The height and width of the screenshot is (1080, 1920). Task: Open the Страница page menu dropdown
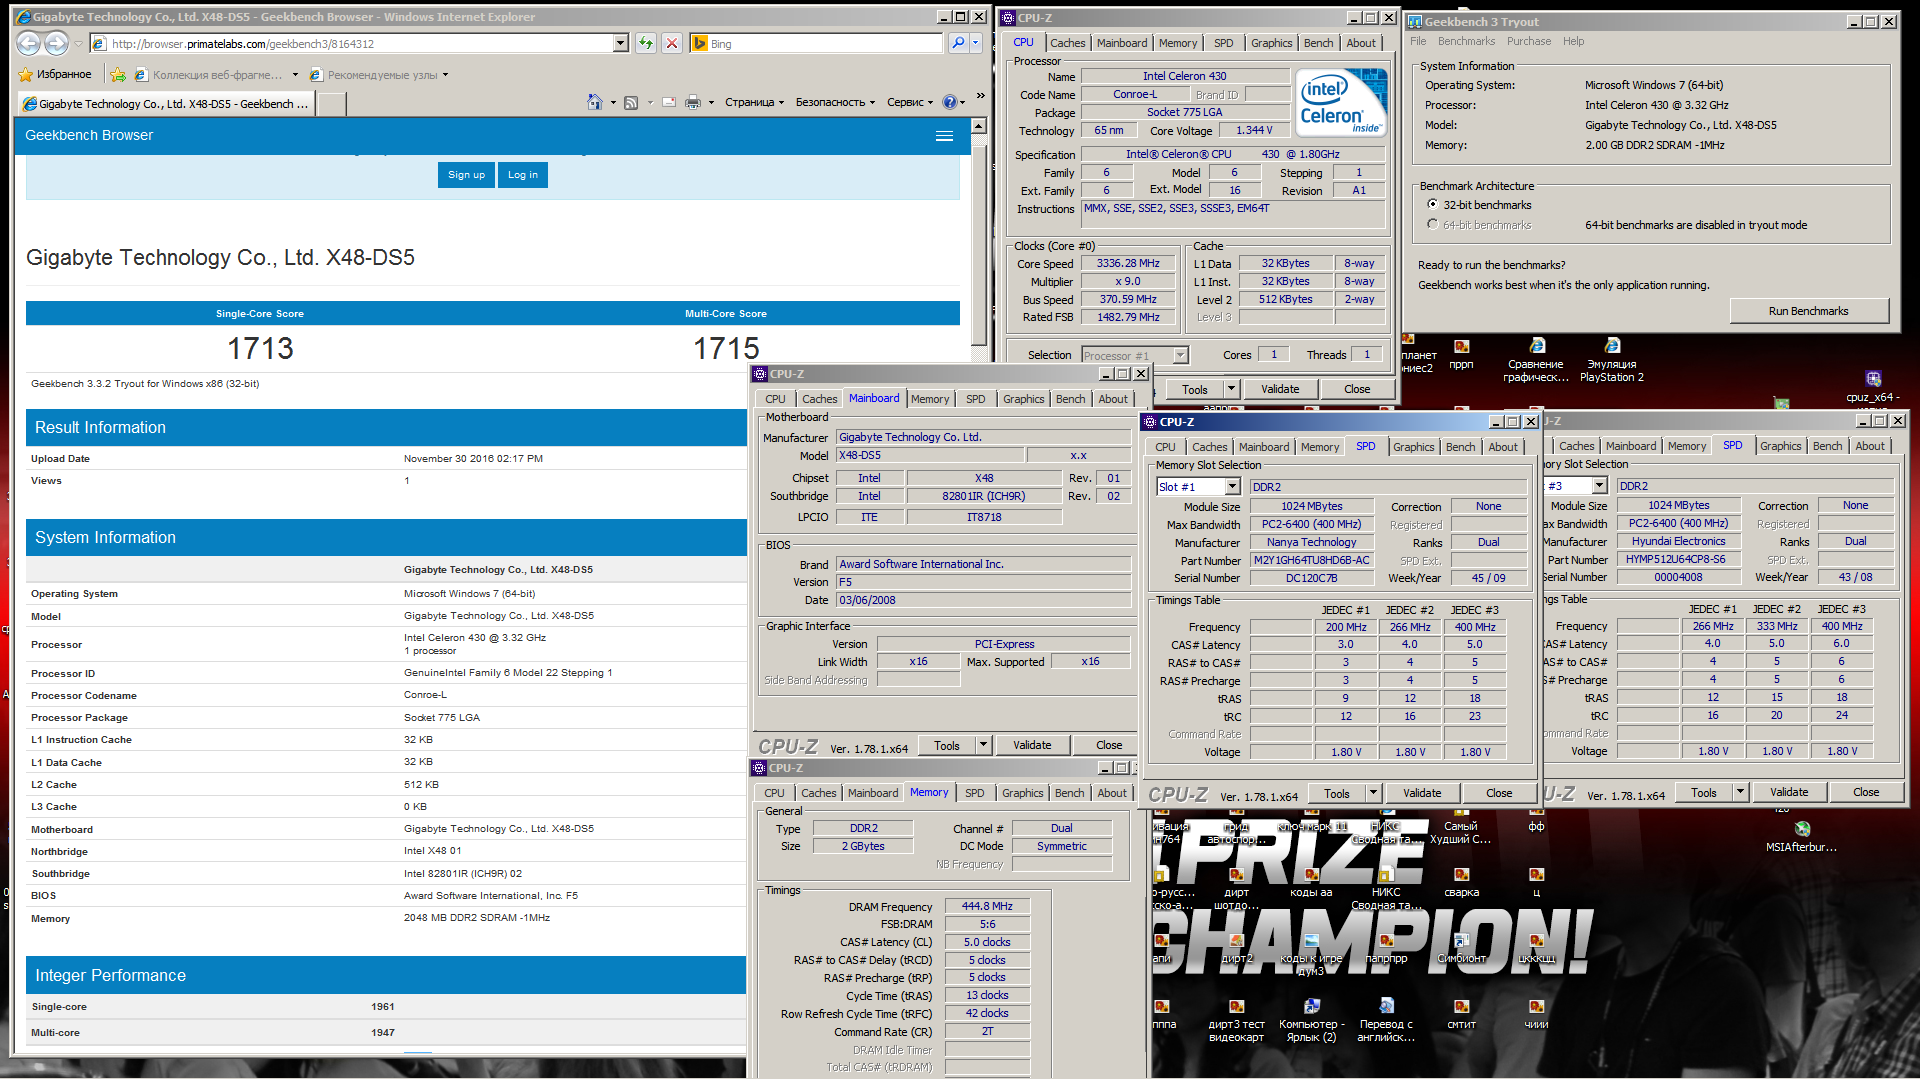(754, 102)
